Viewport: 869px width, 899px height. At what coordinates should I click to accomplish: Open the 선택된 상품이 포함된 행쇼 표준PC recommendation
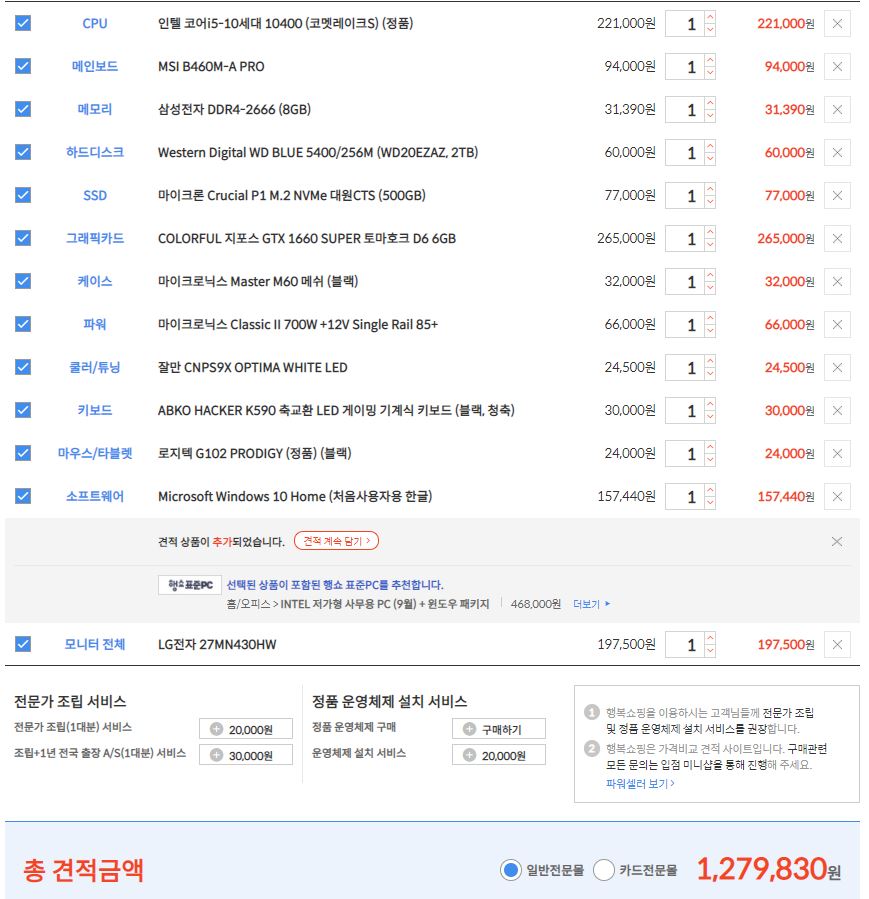(335, 585)
